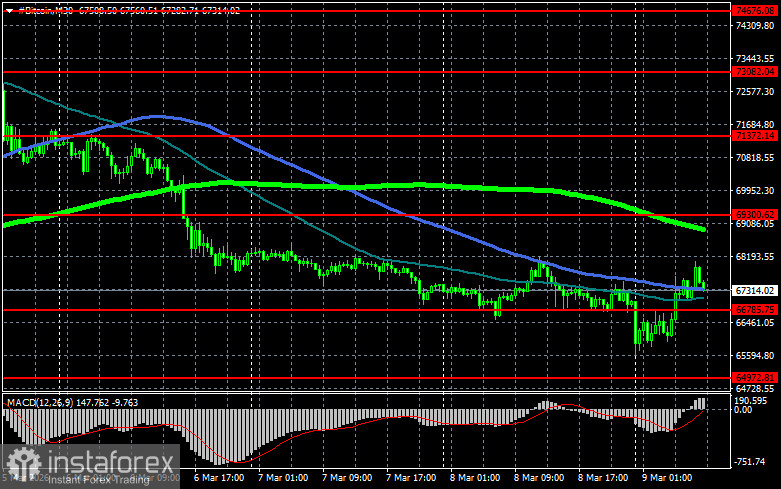Click the 71684.80 price scale value
This screenshot has width=781, height=489.
755,124
